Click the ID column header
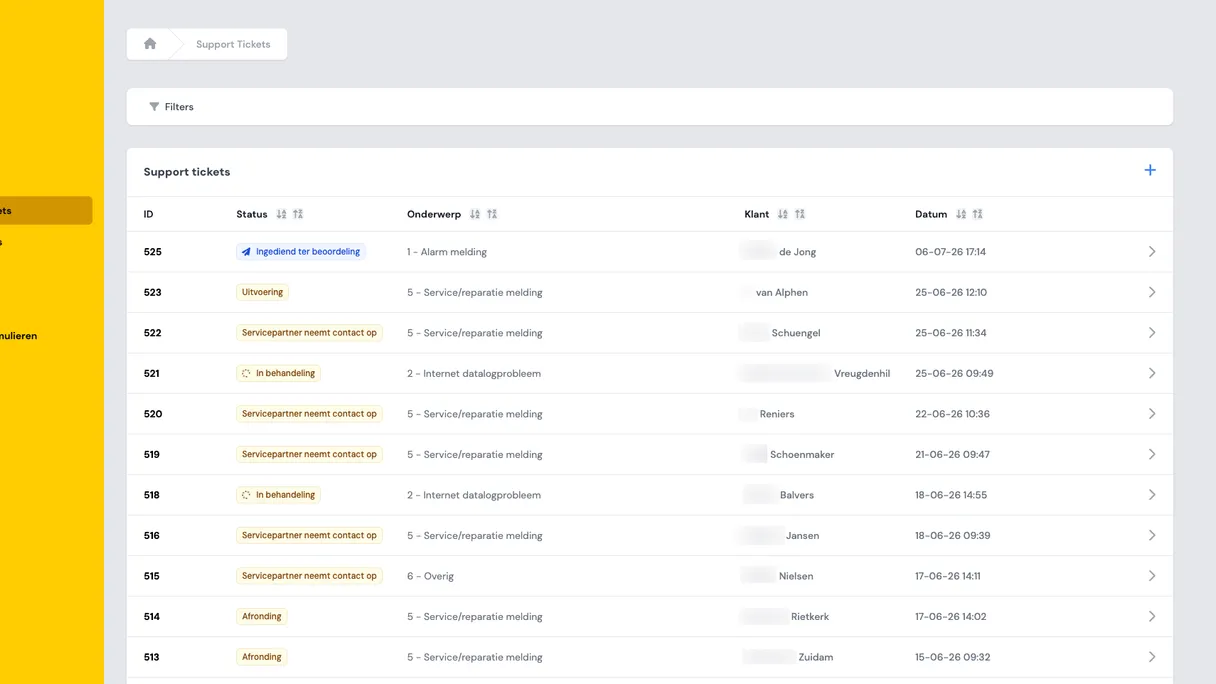 [149, 214]
